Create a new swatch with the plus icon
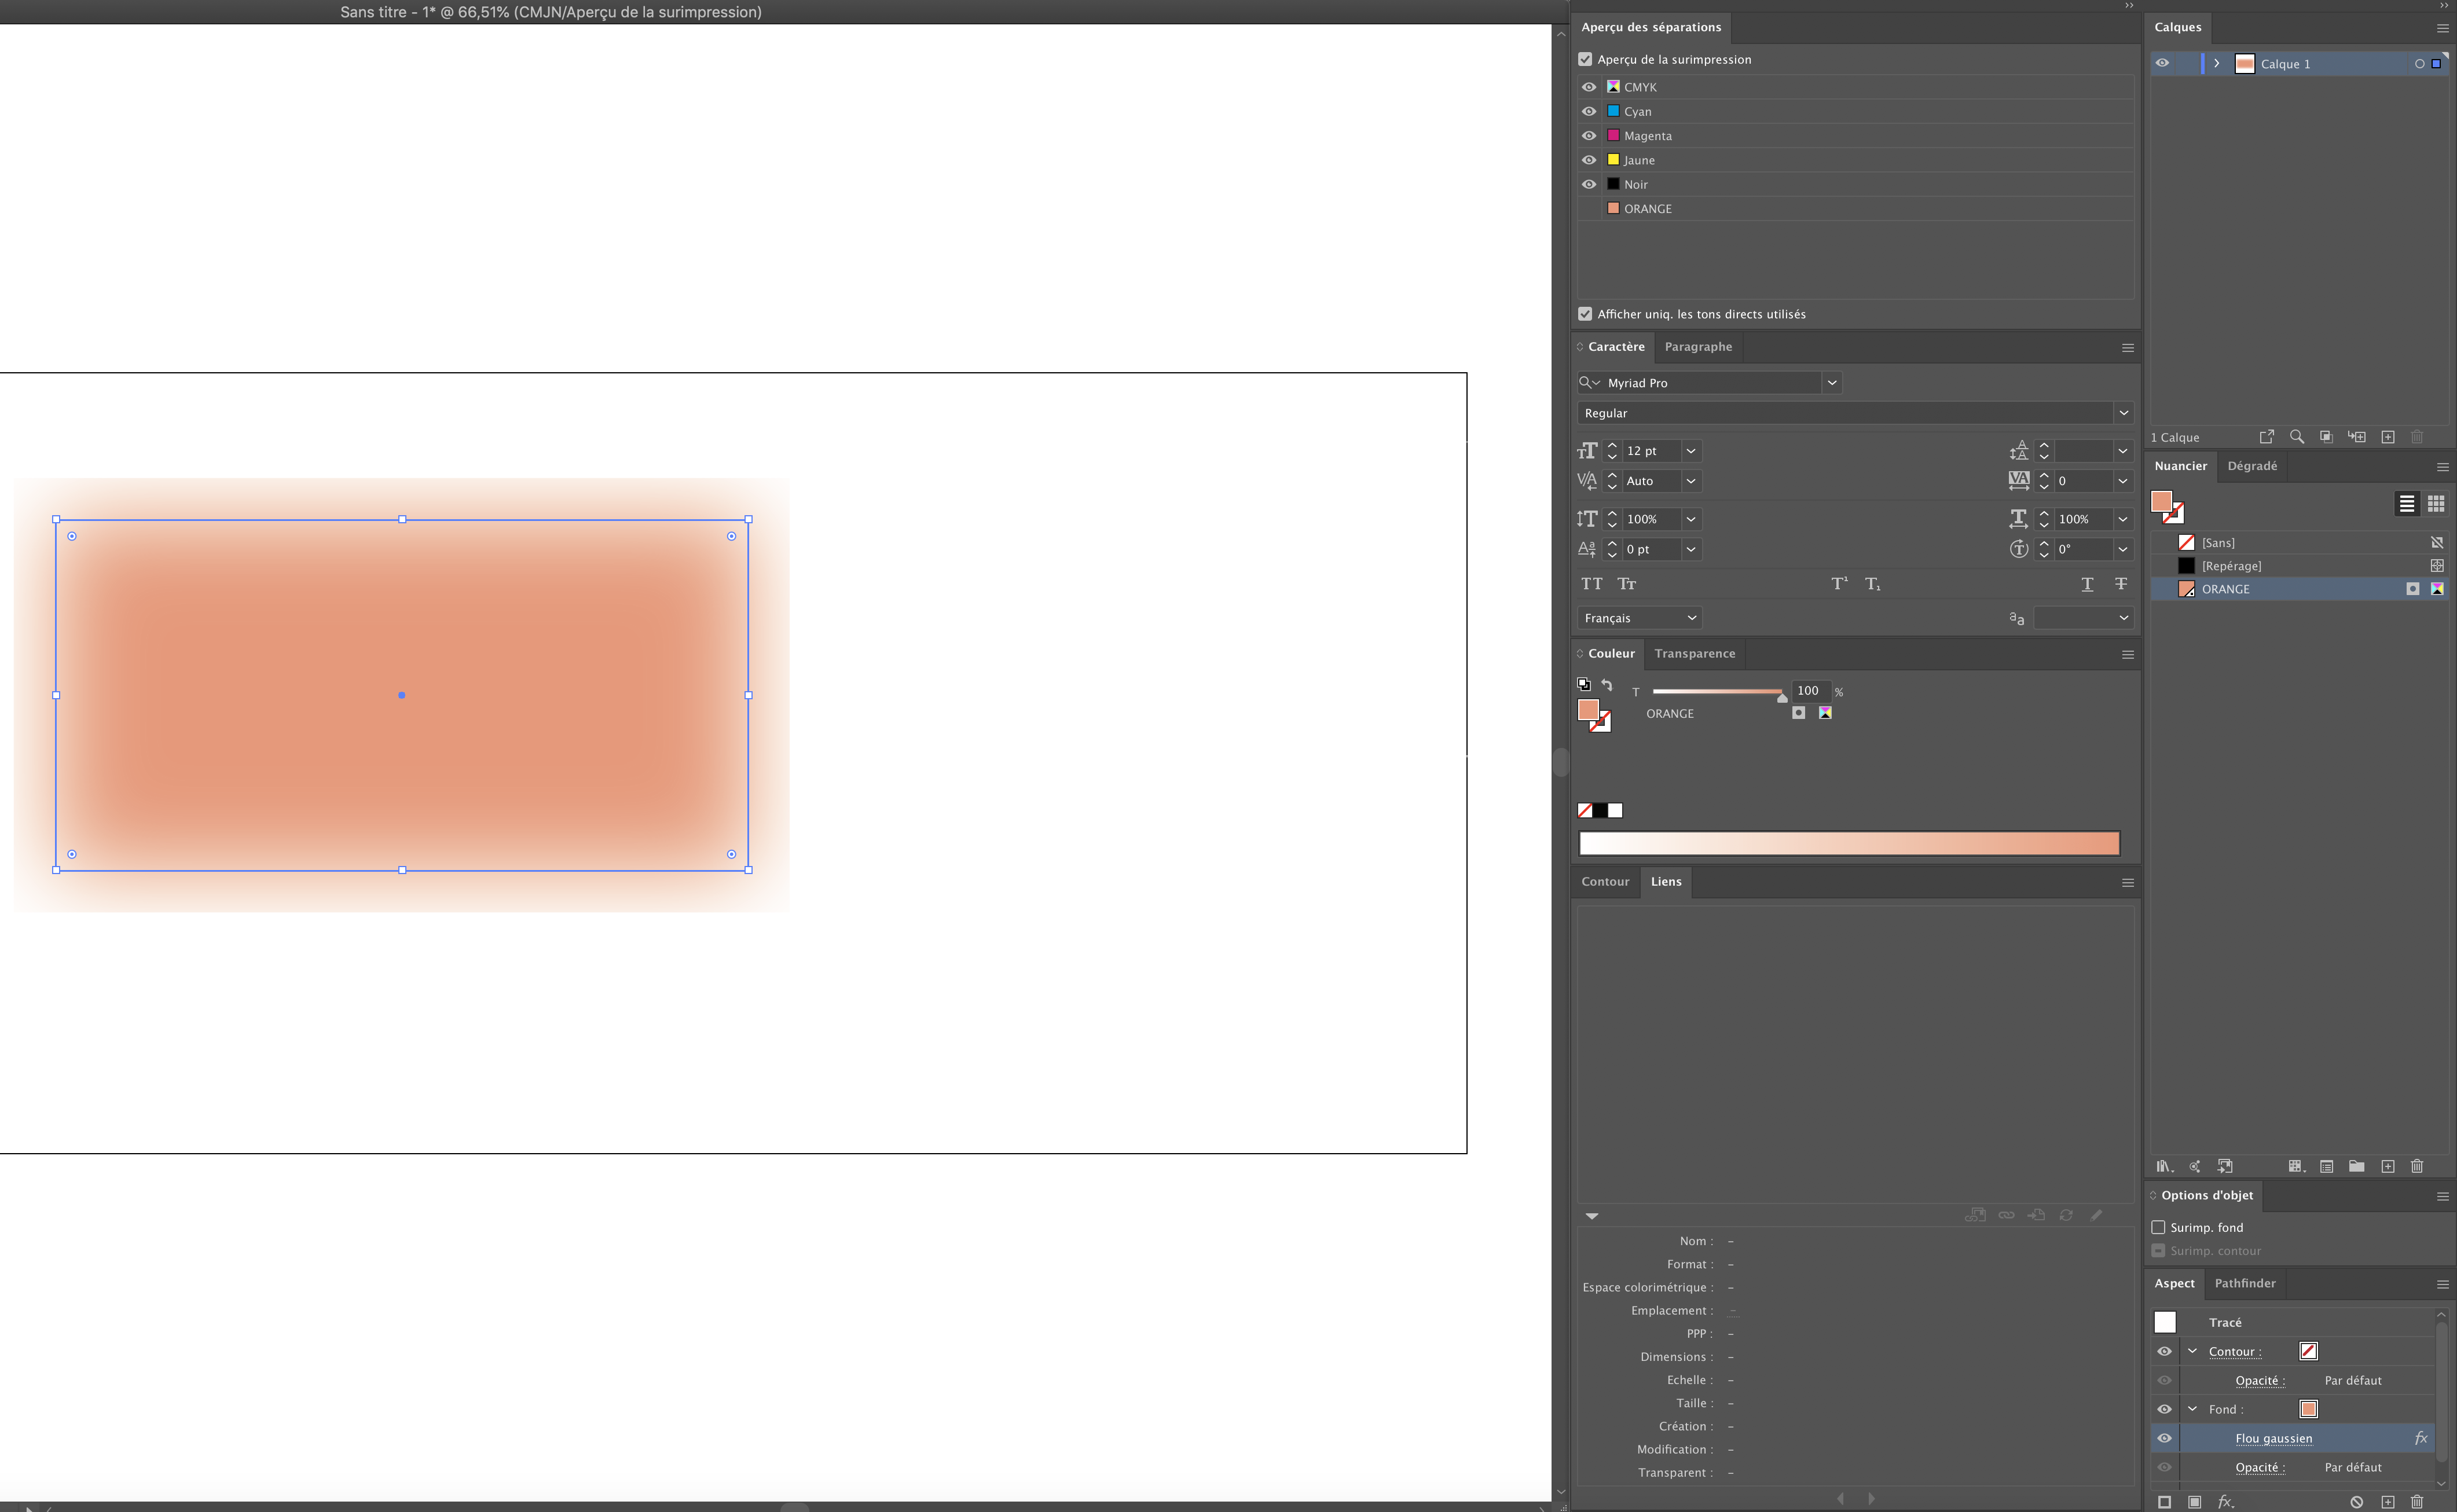This screenshot has width=2457, height=1512. click(x=2387, y=1166)
